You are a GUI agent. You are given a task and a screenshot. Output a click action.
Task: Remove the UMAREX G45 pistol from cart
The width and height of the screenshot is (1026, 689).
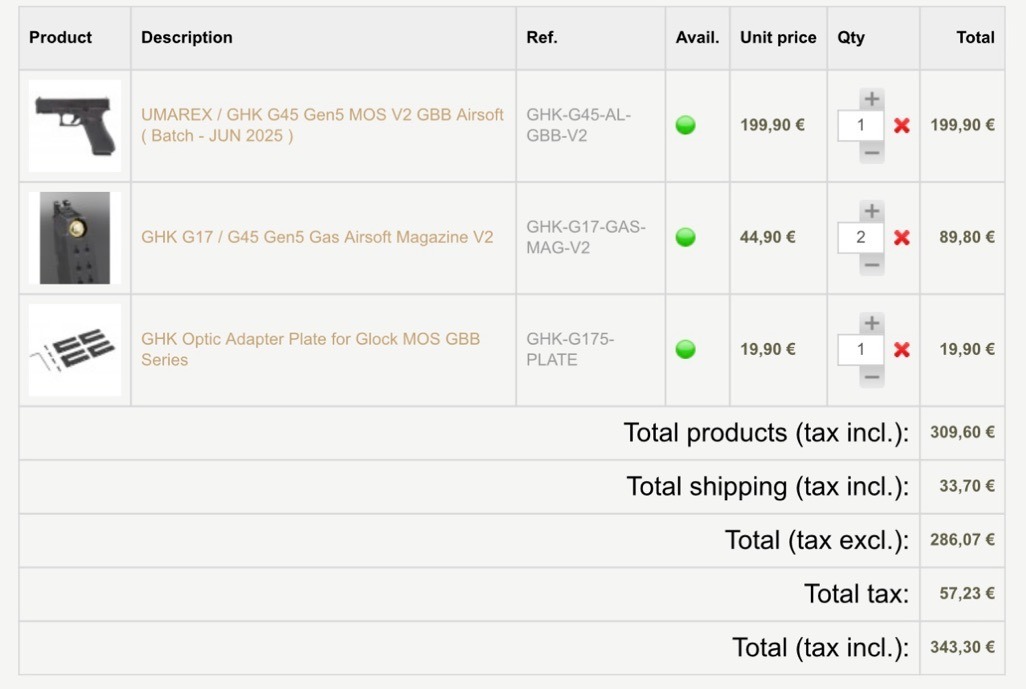901,126
